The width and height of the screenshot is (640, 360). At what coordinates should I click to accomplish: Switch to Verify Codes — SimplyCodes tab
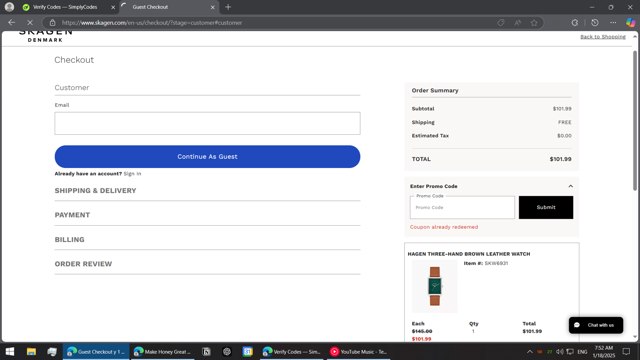(x=65, y=7)
